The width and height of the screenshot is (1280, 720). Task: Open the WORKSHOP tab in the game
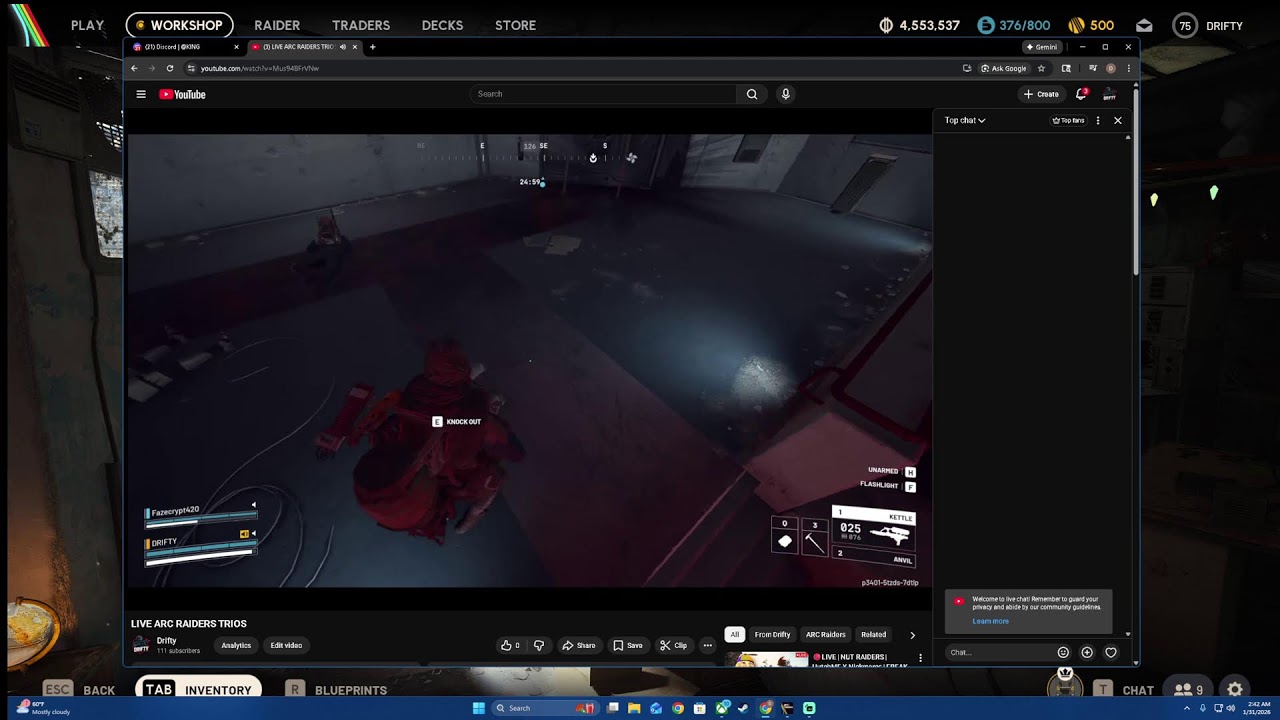click(179, 25)
